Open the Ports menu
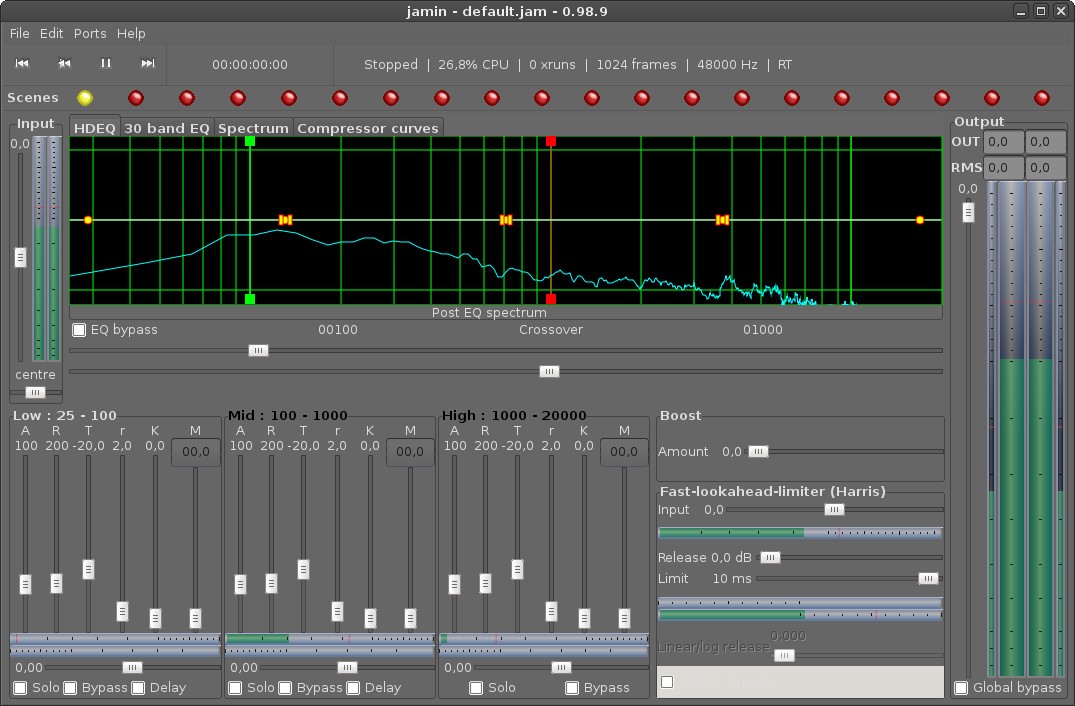1075x706 pixels. tap(90, 34)
